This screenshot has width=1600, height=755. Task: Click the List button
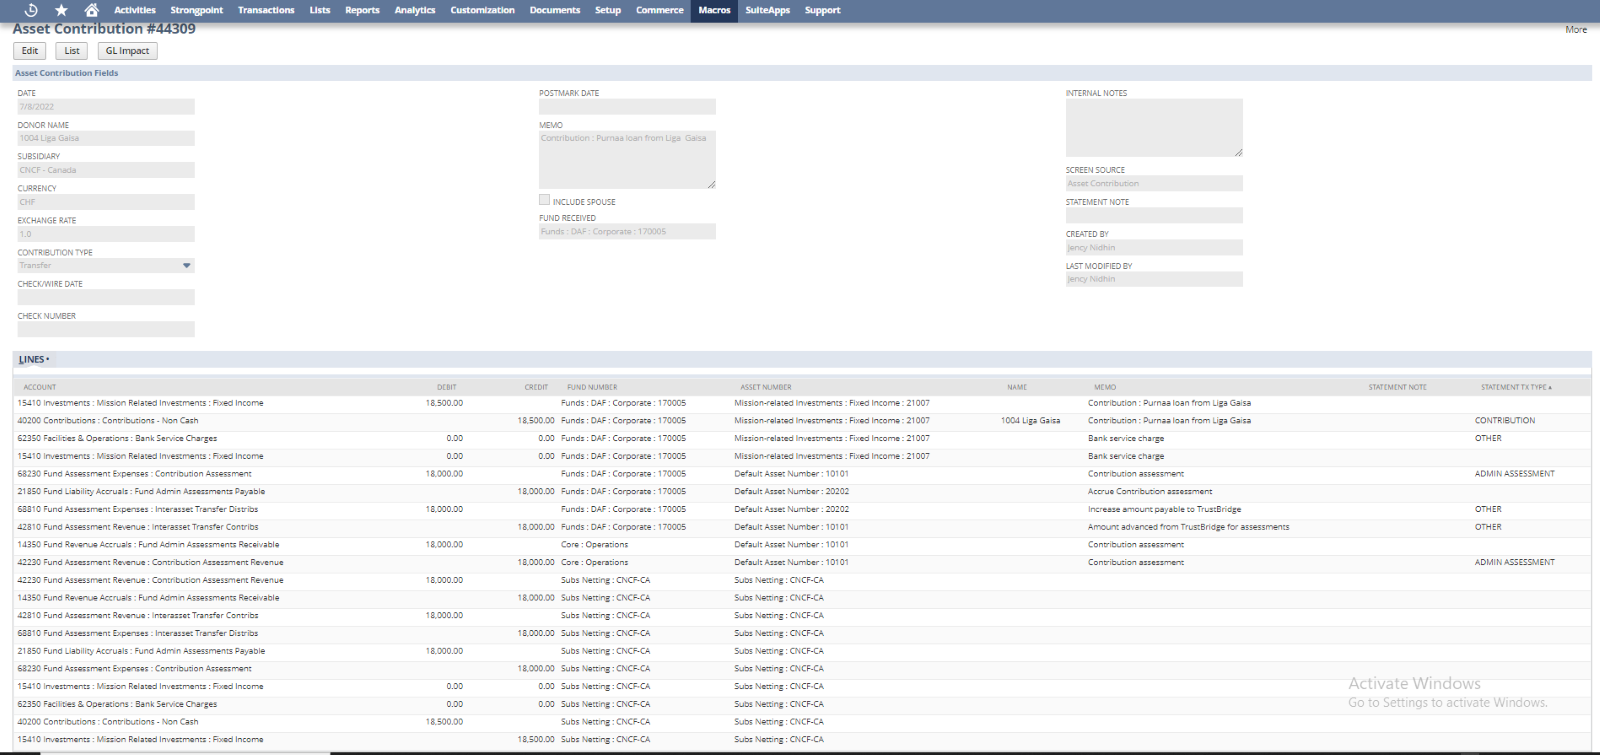72,51
